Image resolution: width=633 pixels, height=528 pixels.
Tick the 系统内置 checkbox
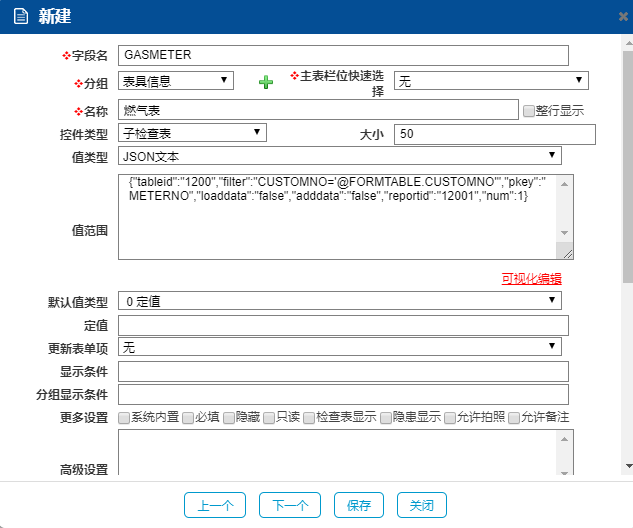coord(124,417)
